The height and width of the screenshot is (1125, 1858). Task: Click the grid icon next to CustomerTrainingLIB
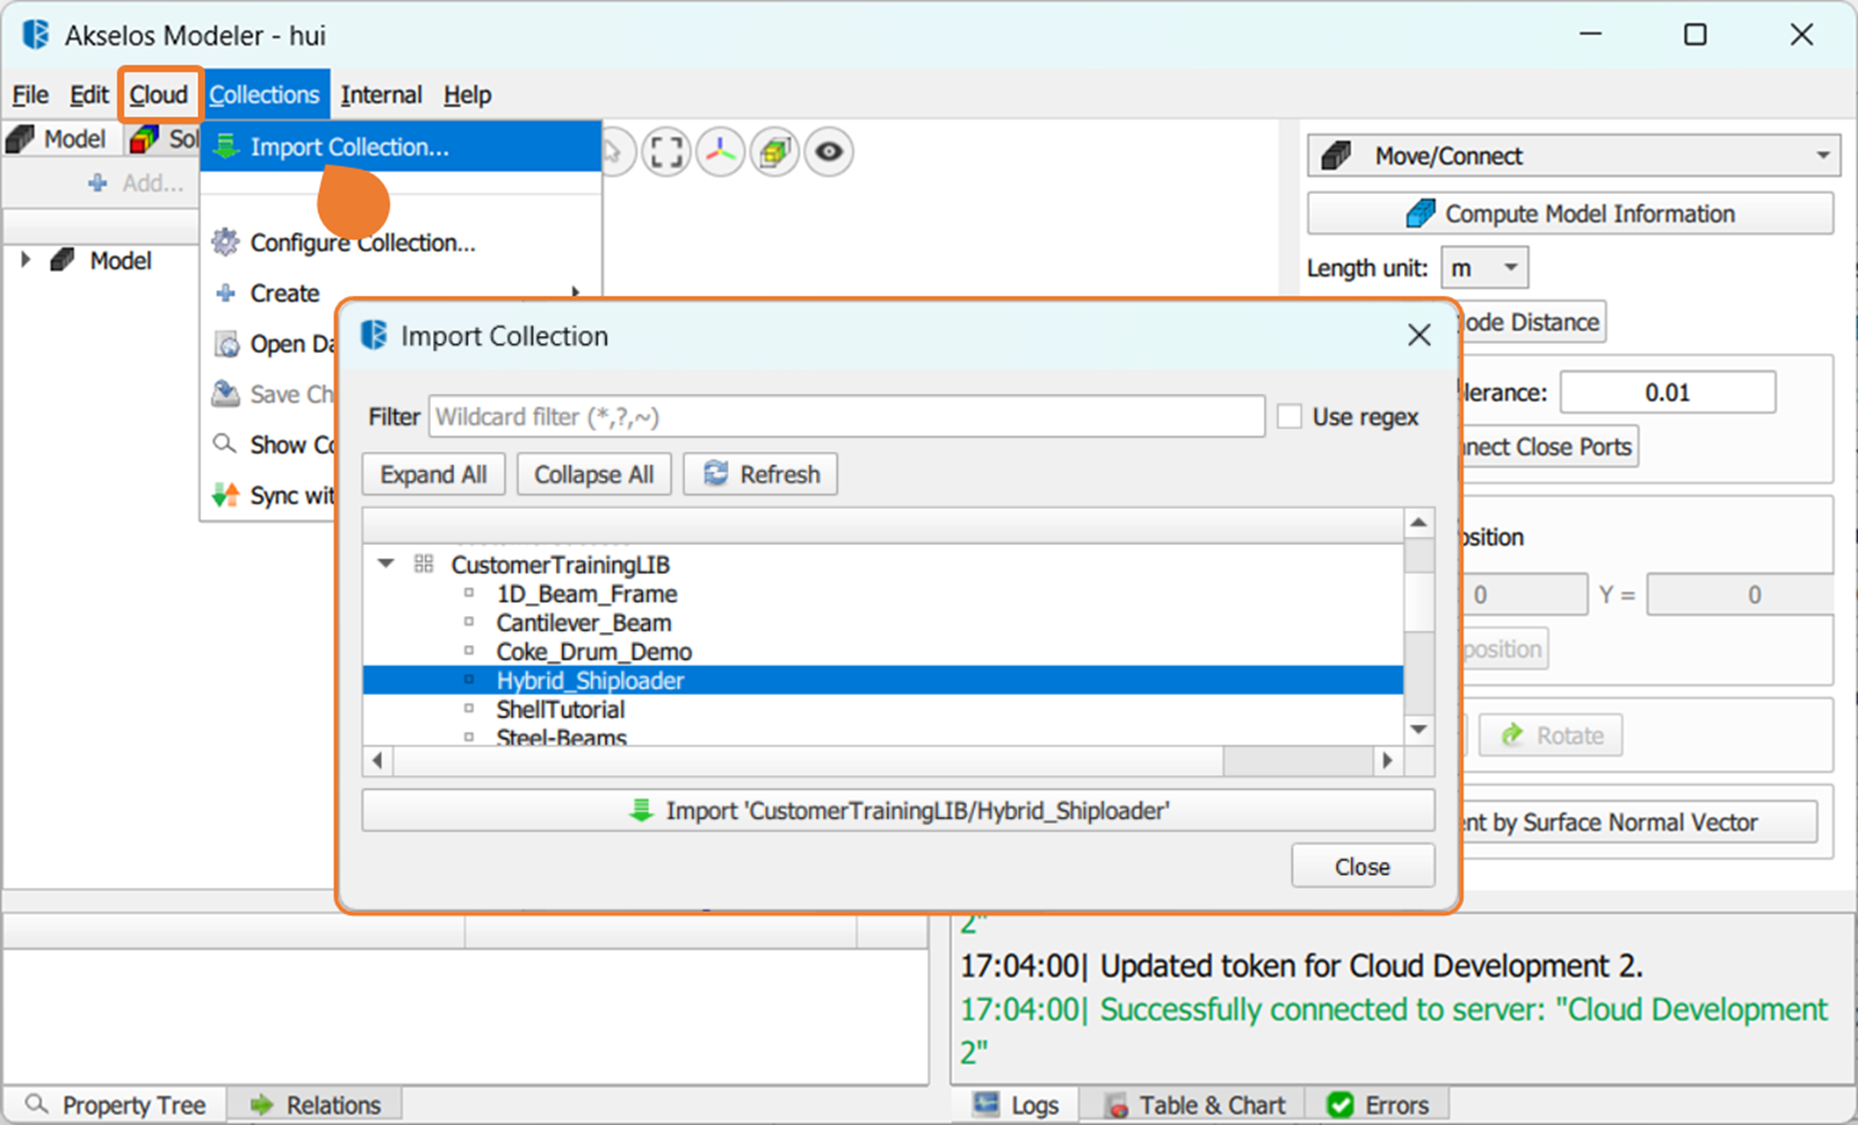(424, 564)
